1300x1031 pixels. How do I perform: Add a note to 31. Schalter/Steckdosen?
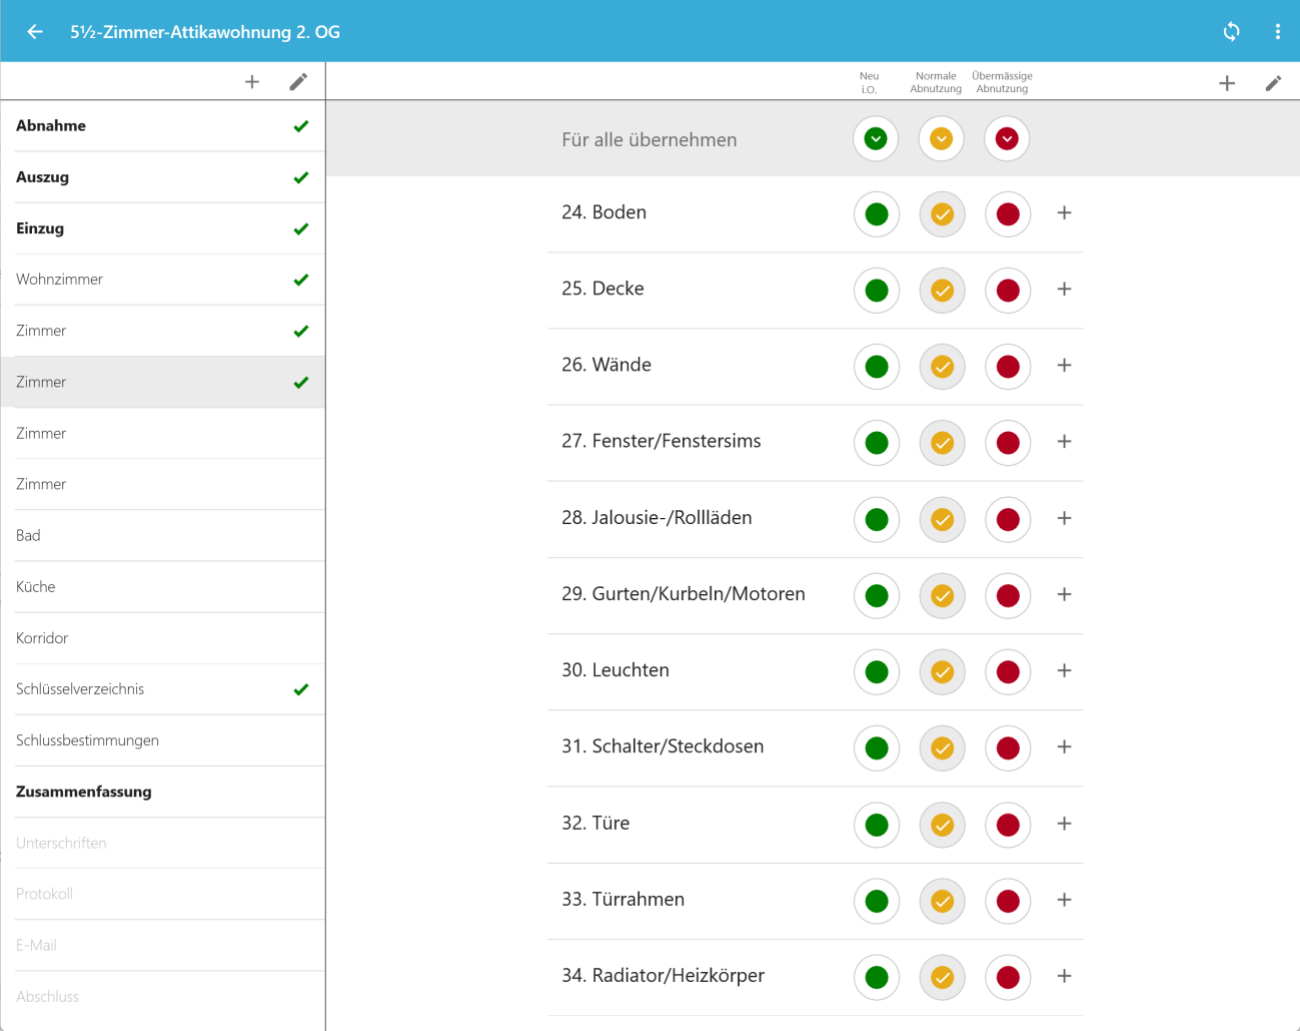[x=1064, y=747]
